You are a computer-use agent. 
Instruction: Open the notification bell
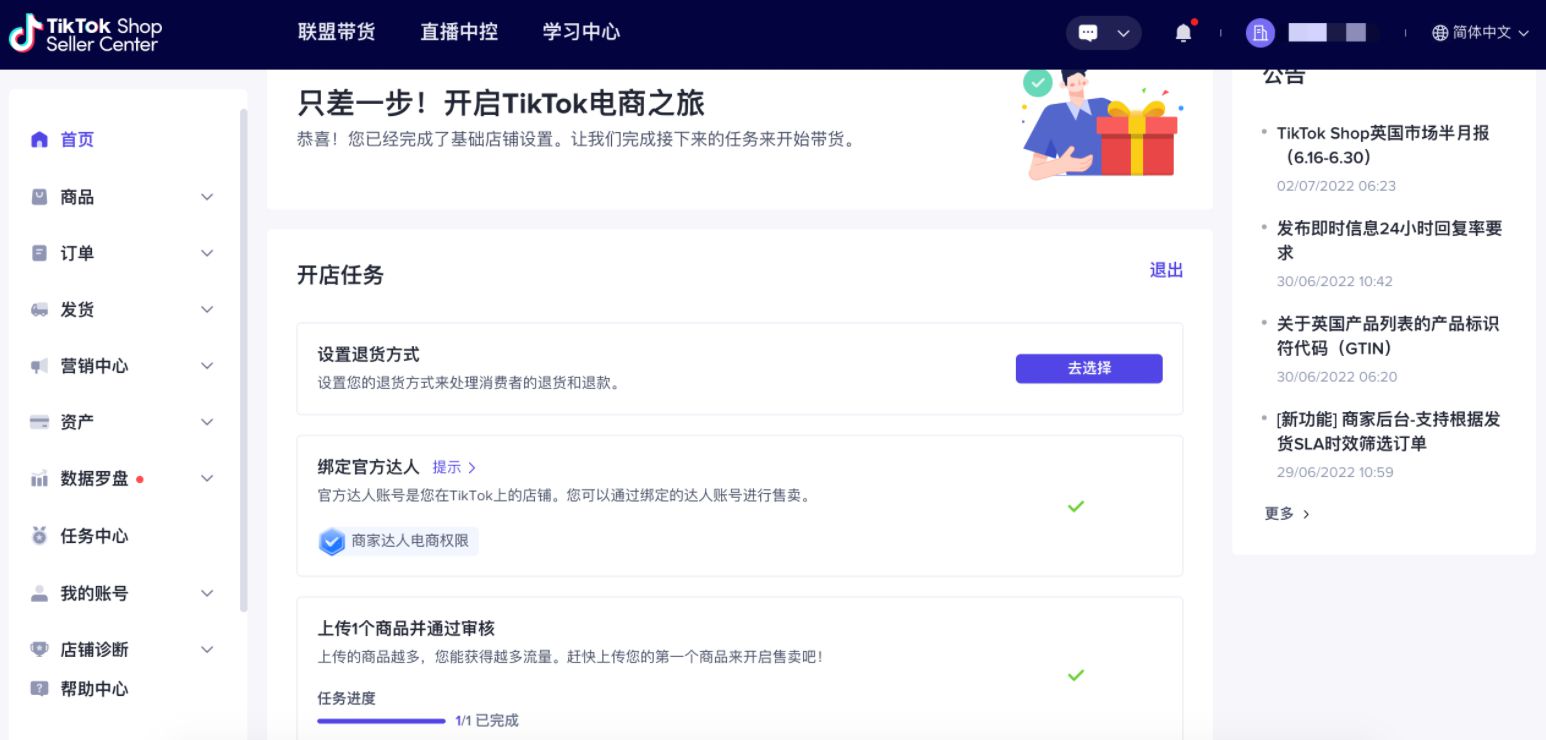1183,33
